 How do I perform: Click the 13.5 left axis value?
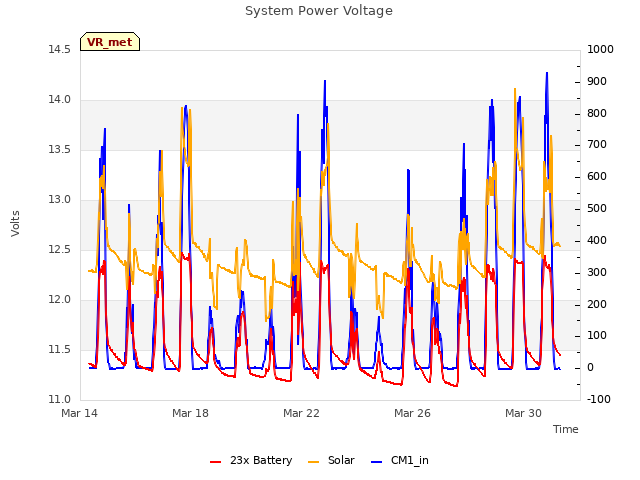point(59,149)
